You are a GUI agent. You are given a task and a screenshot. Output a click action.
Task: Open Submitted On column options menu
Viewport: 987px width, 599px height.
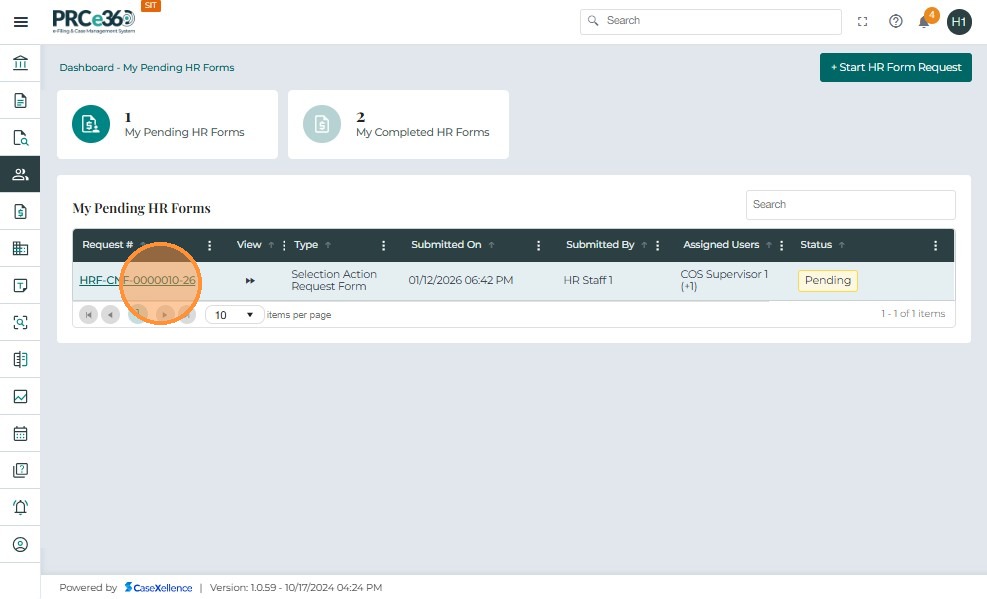click(x=538, y=245)
